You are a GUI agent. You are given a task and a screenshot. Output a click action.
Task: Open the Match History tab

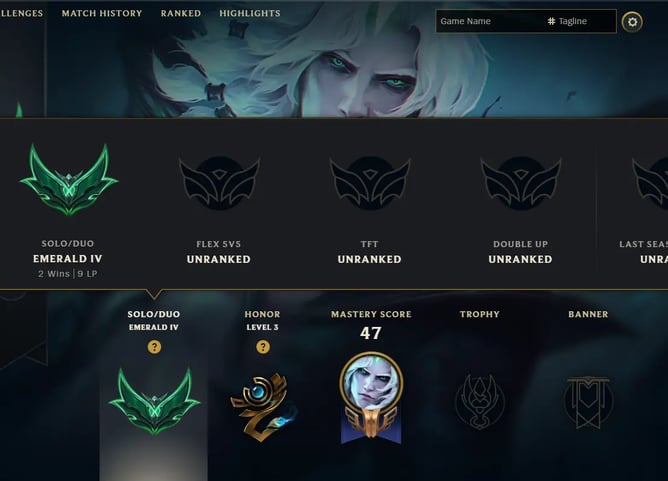102,13
